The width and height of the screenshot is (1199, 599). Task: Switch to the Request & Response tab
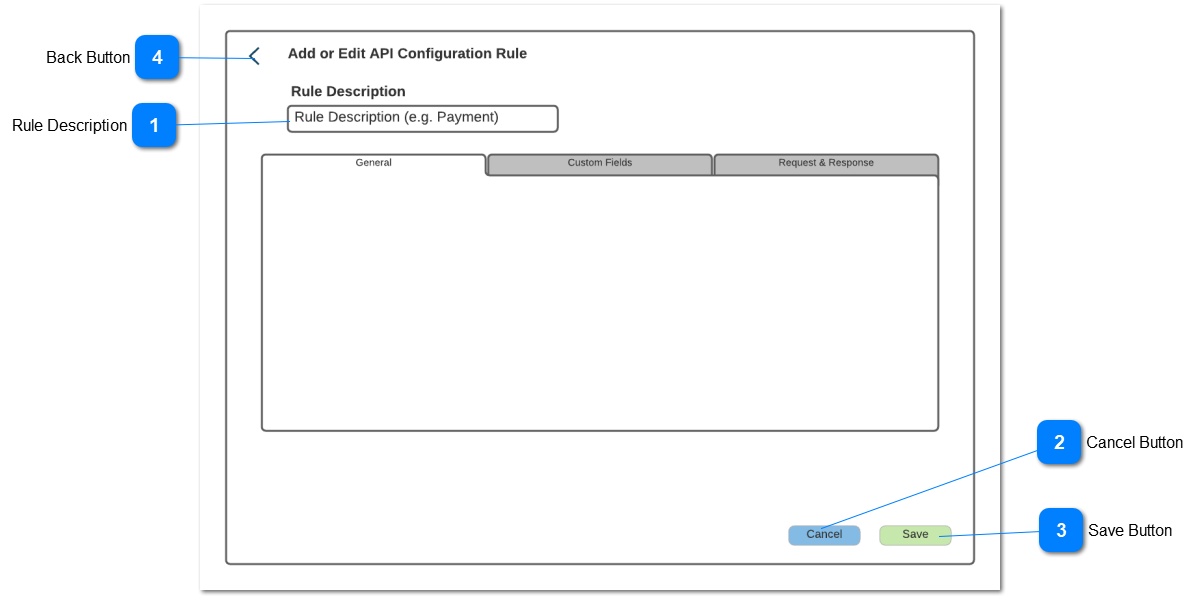825,163
